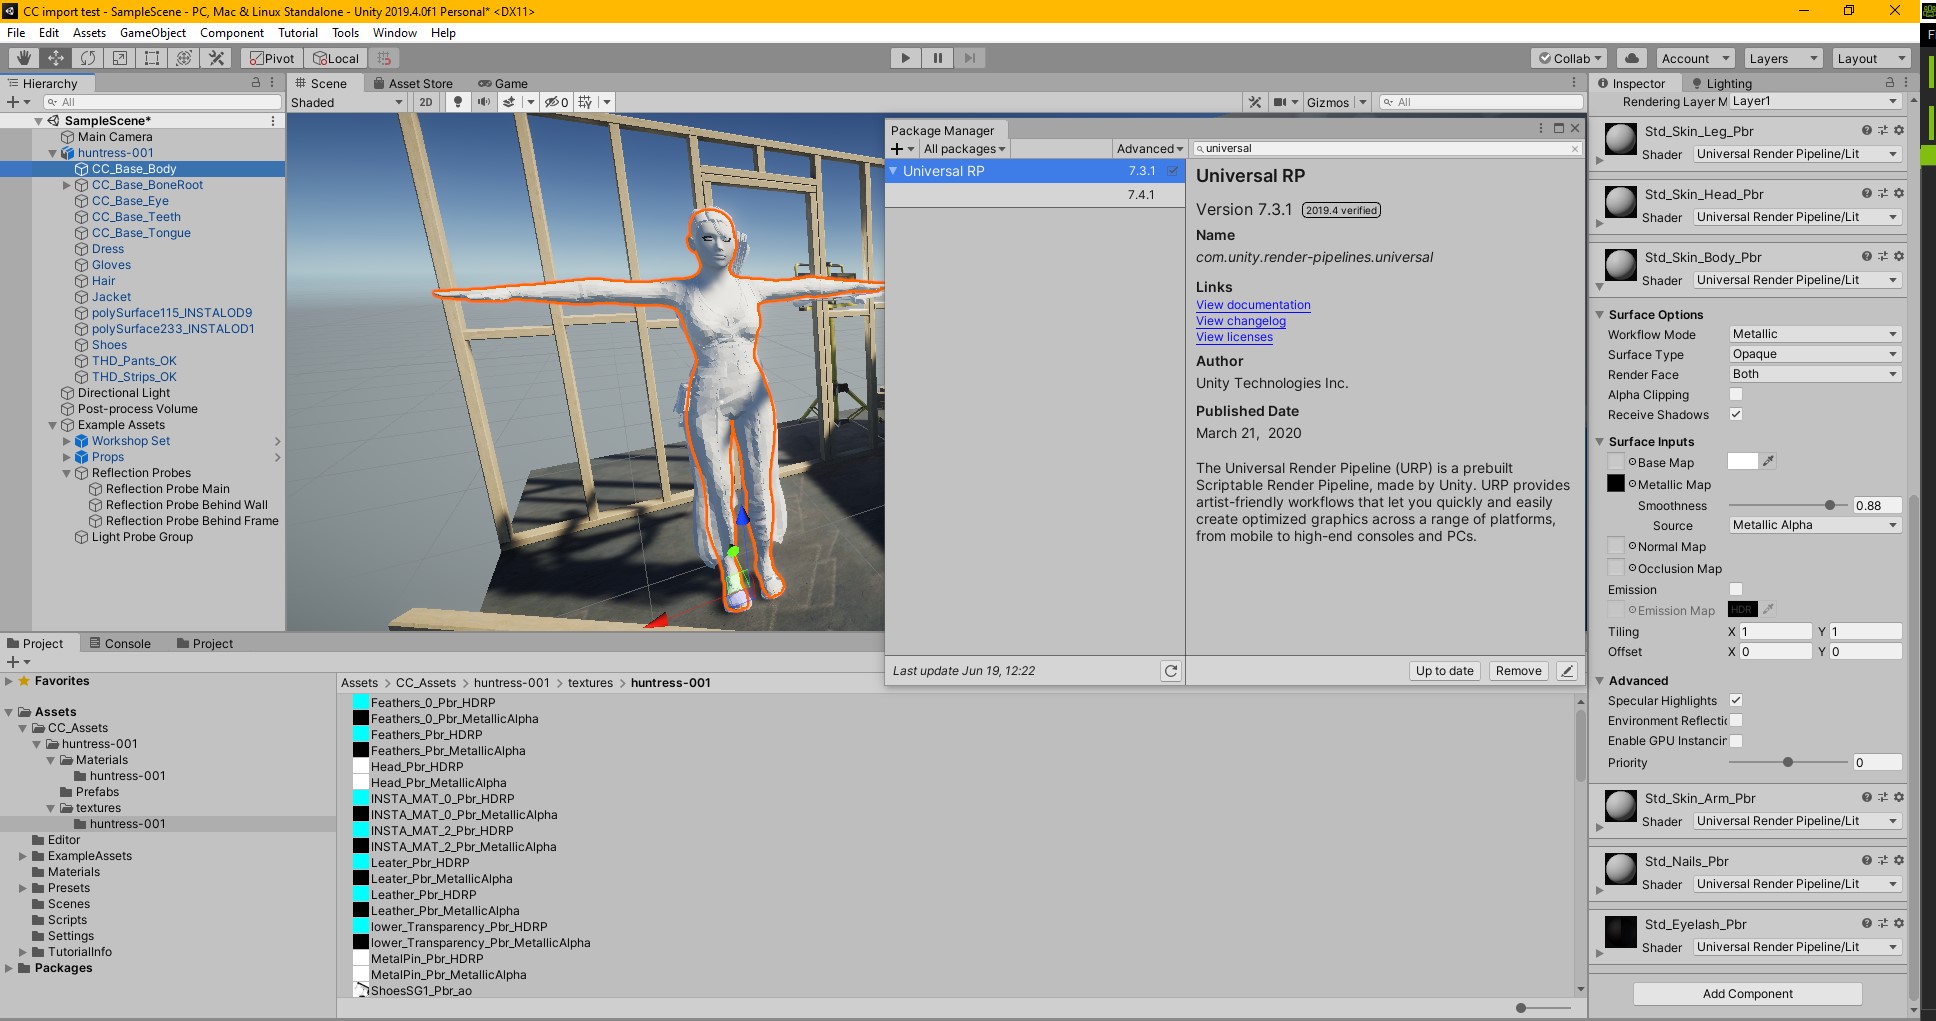1936x1021 pixels.
Task: Refresh the Package Manager package list
Action: pyautogui.click(x=1170, y=671)
